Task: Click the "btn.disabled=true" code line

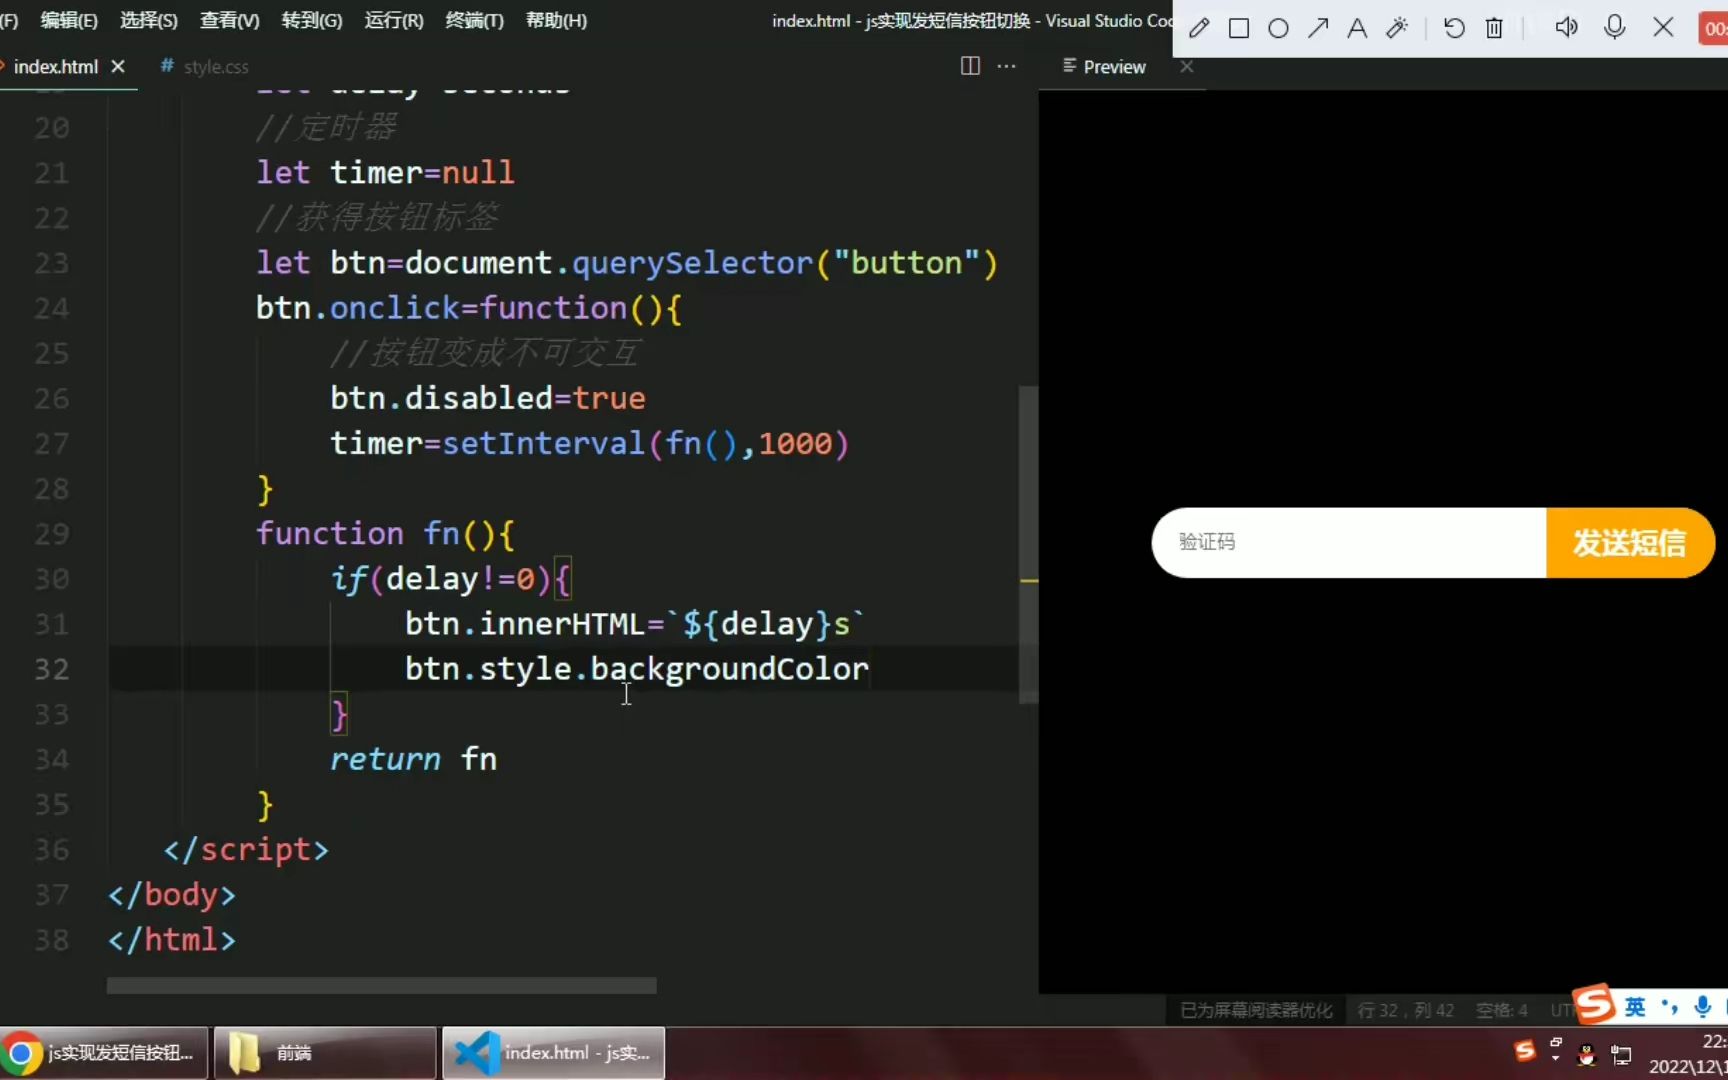Action: 488,398
